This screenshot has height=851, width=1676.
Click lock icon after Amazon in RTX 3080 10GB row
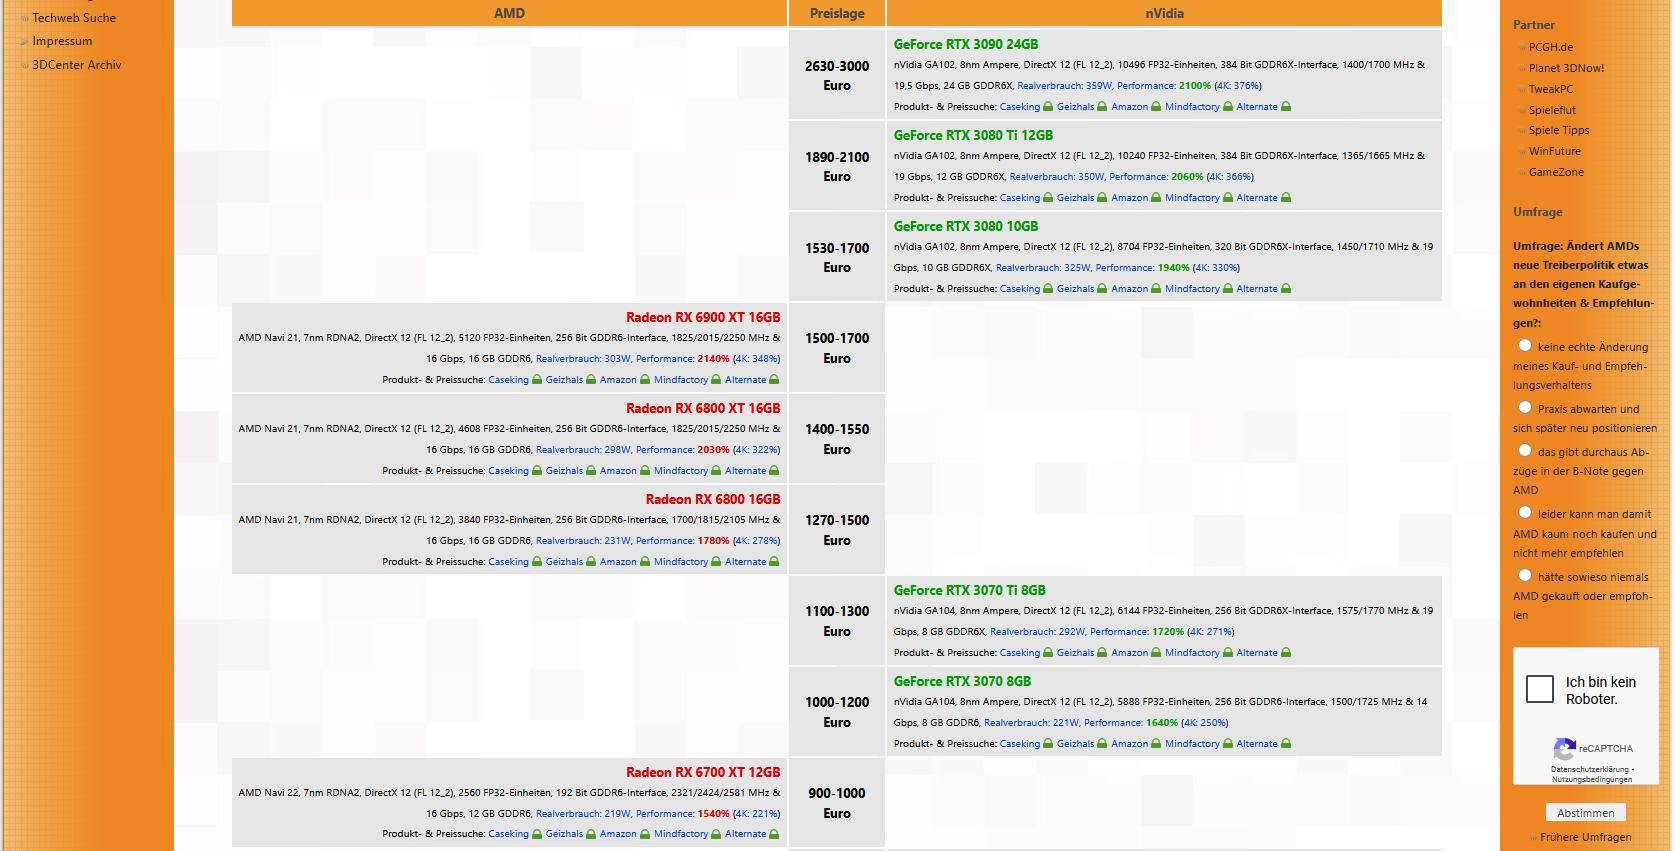1156,289
